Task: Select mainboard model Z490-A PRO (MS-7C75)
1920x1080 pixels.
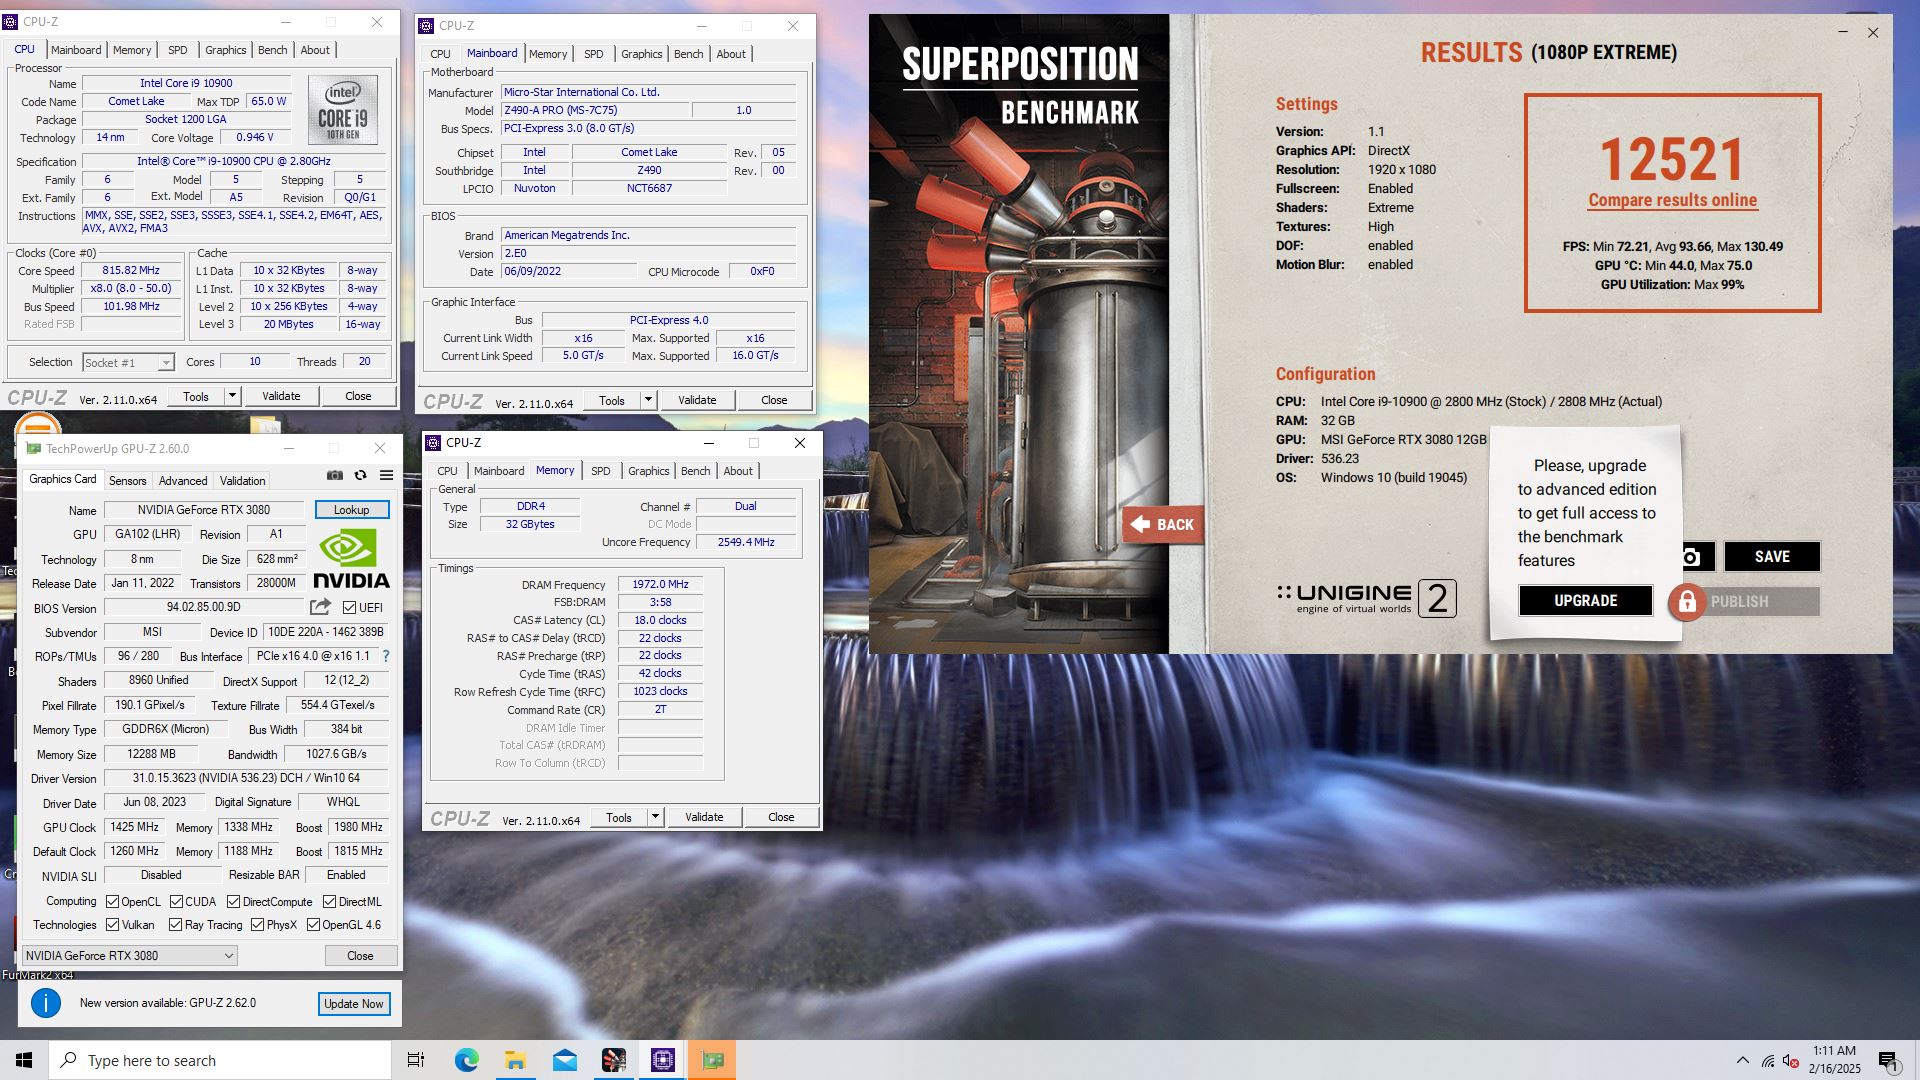Action: coord(593,110)
